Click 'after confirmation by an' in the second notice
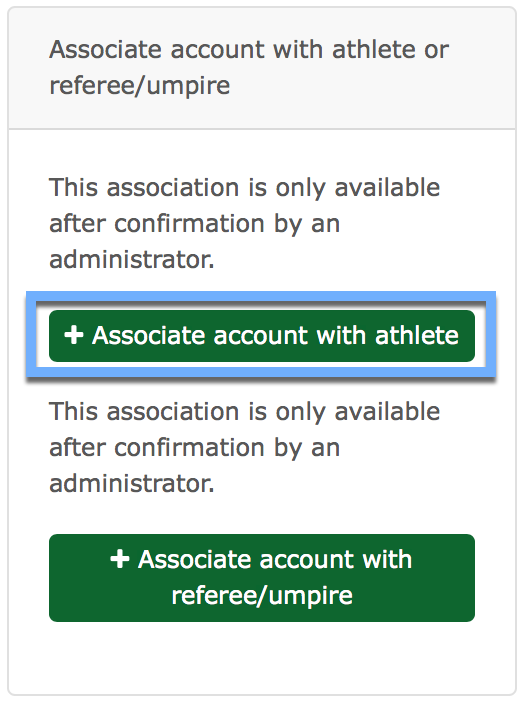The height and width of the screenshot is (702, 522). coord(194,447)
